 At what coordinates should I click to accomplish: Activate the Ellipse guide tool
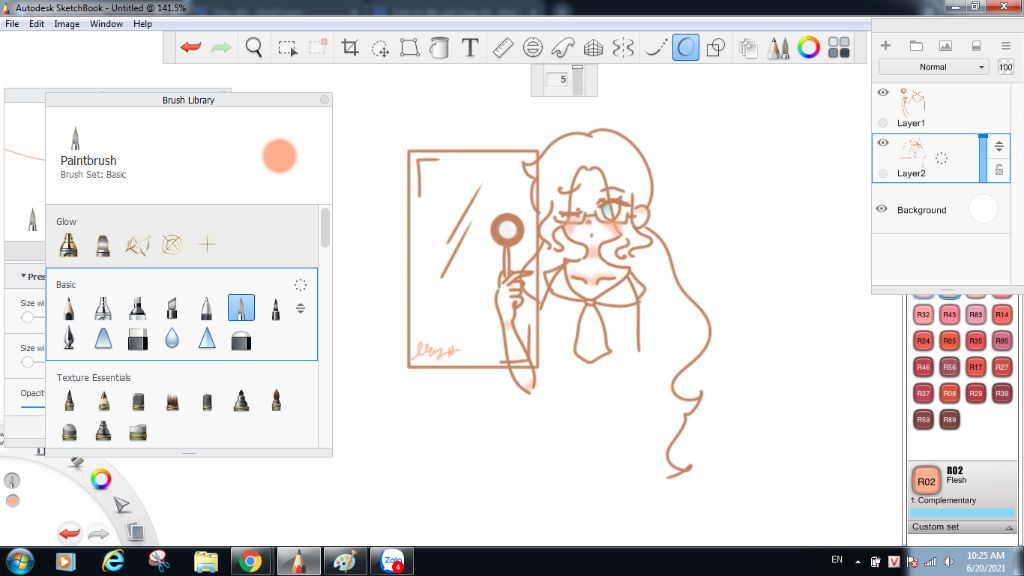(533, 47)
